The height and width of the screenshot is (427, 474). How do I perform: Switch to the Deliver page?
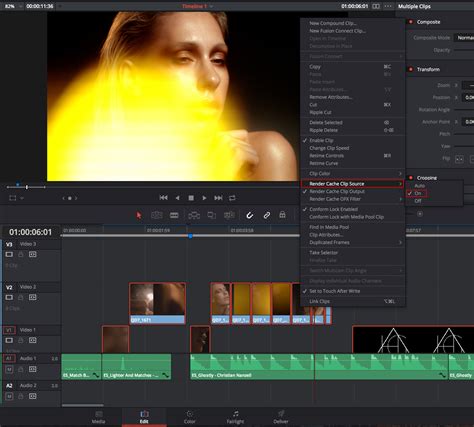(281, 417)
